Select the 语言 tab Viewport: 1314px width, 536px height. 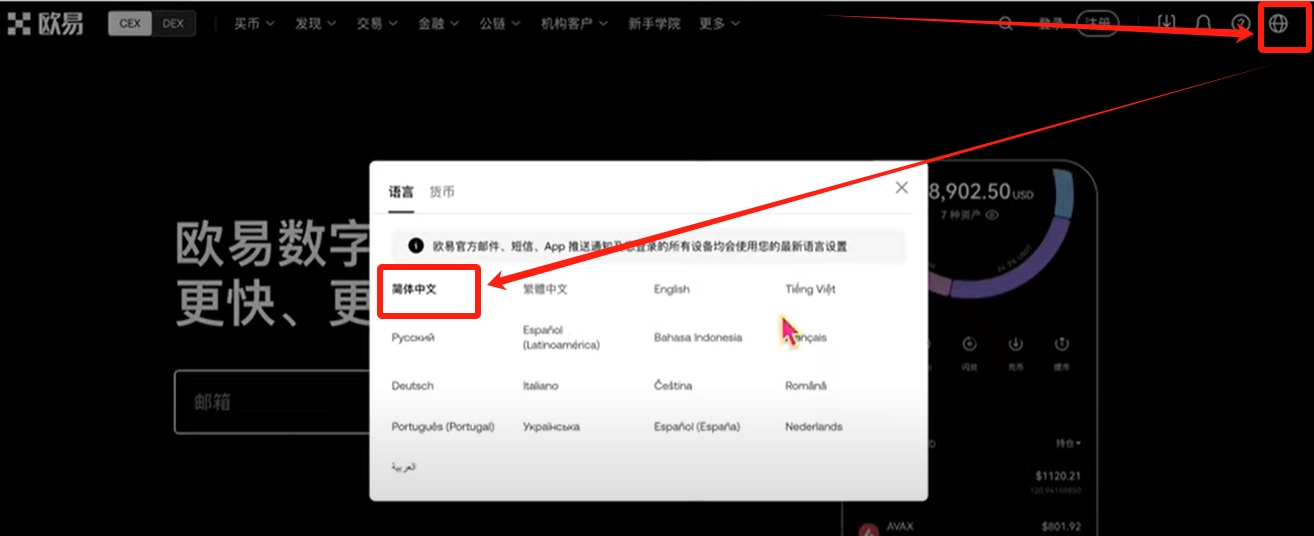point(401,192)
